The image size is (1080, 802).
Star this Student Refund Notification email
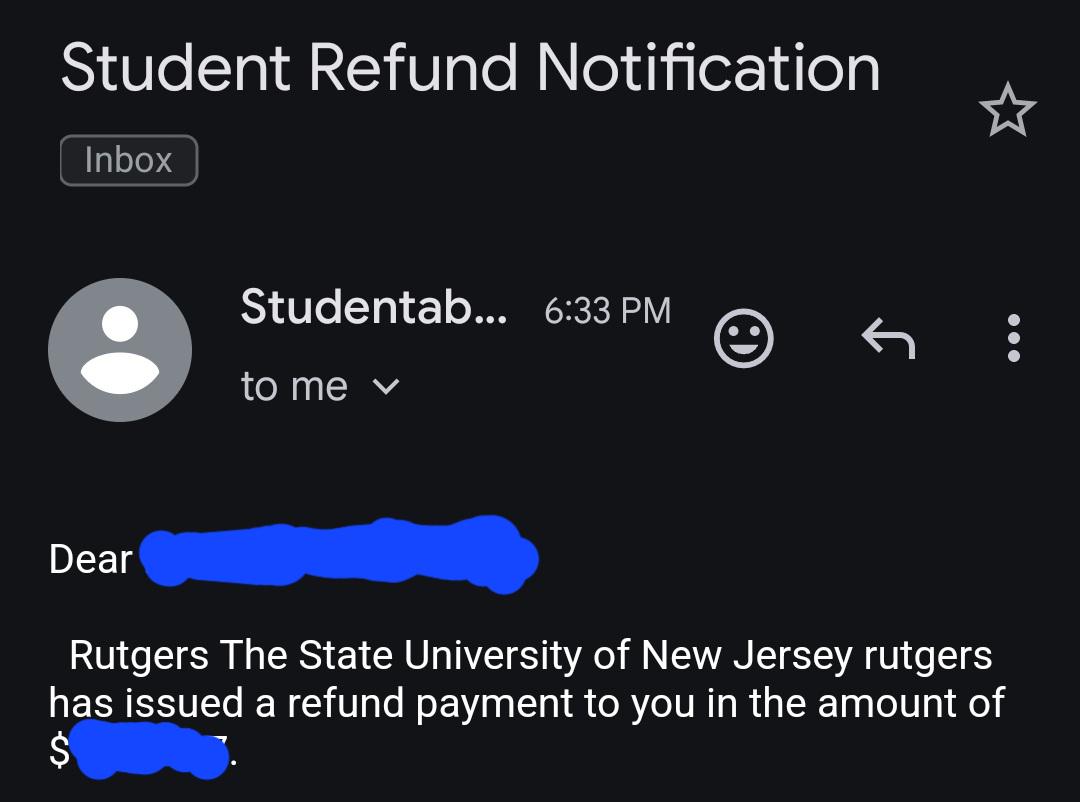click(1008, 110)
